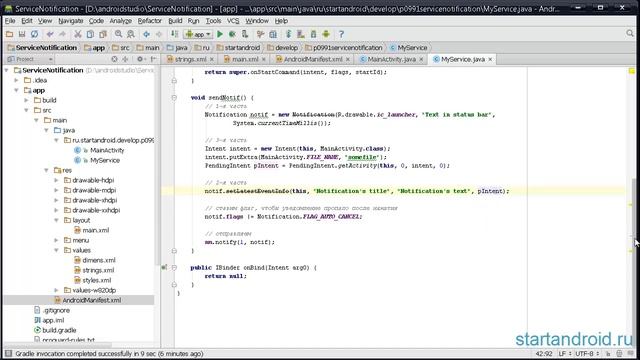The height and width of the screenshot is (360, 640).
Task: Click the navigate Back arrow icon
Action: click(x=146, y=34)
